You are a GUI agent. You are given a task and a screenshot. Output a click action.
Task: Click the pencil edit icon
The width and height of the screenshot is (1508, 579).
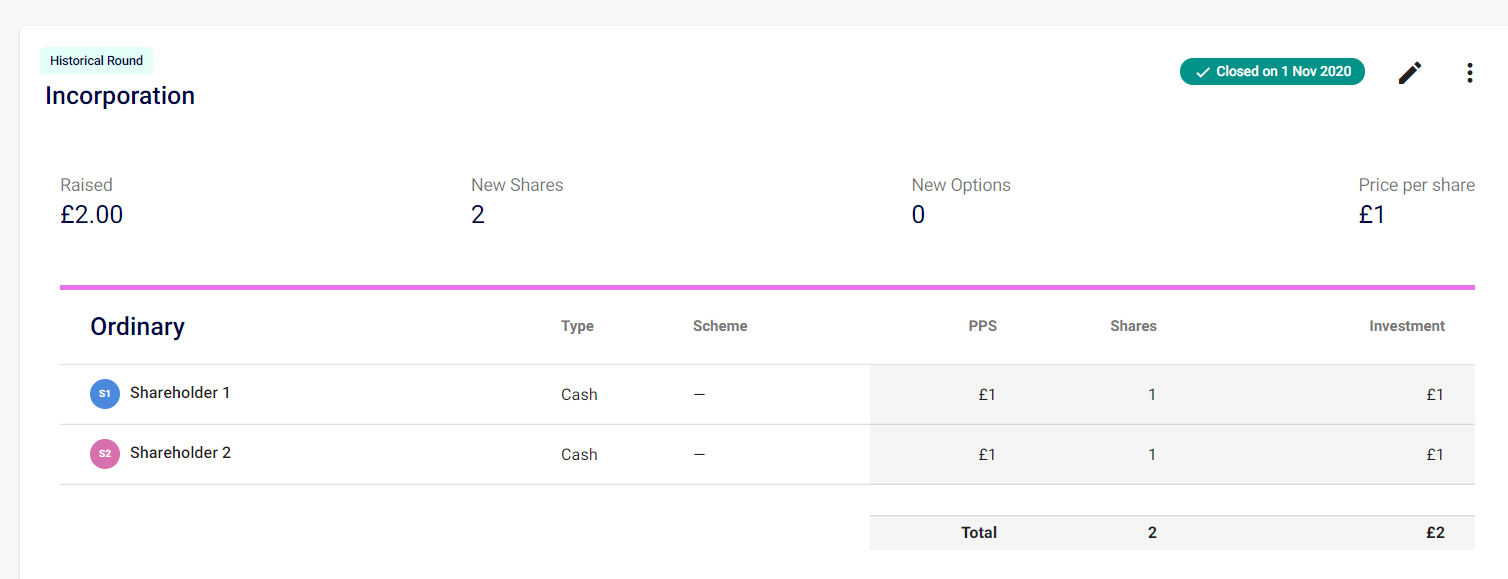pyautogui.click(x=1409, y=72)
